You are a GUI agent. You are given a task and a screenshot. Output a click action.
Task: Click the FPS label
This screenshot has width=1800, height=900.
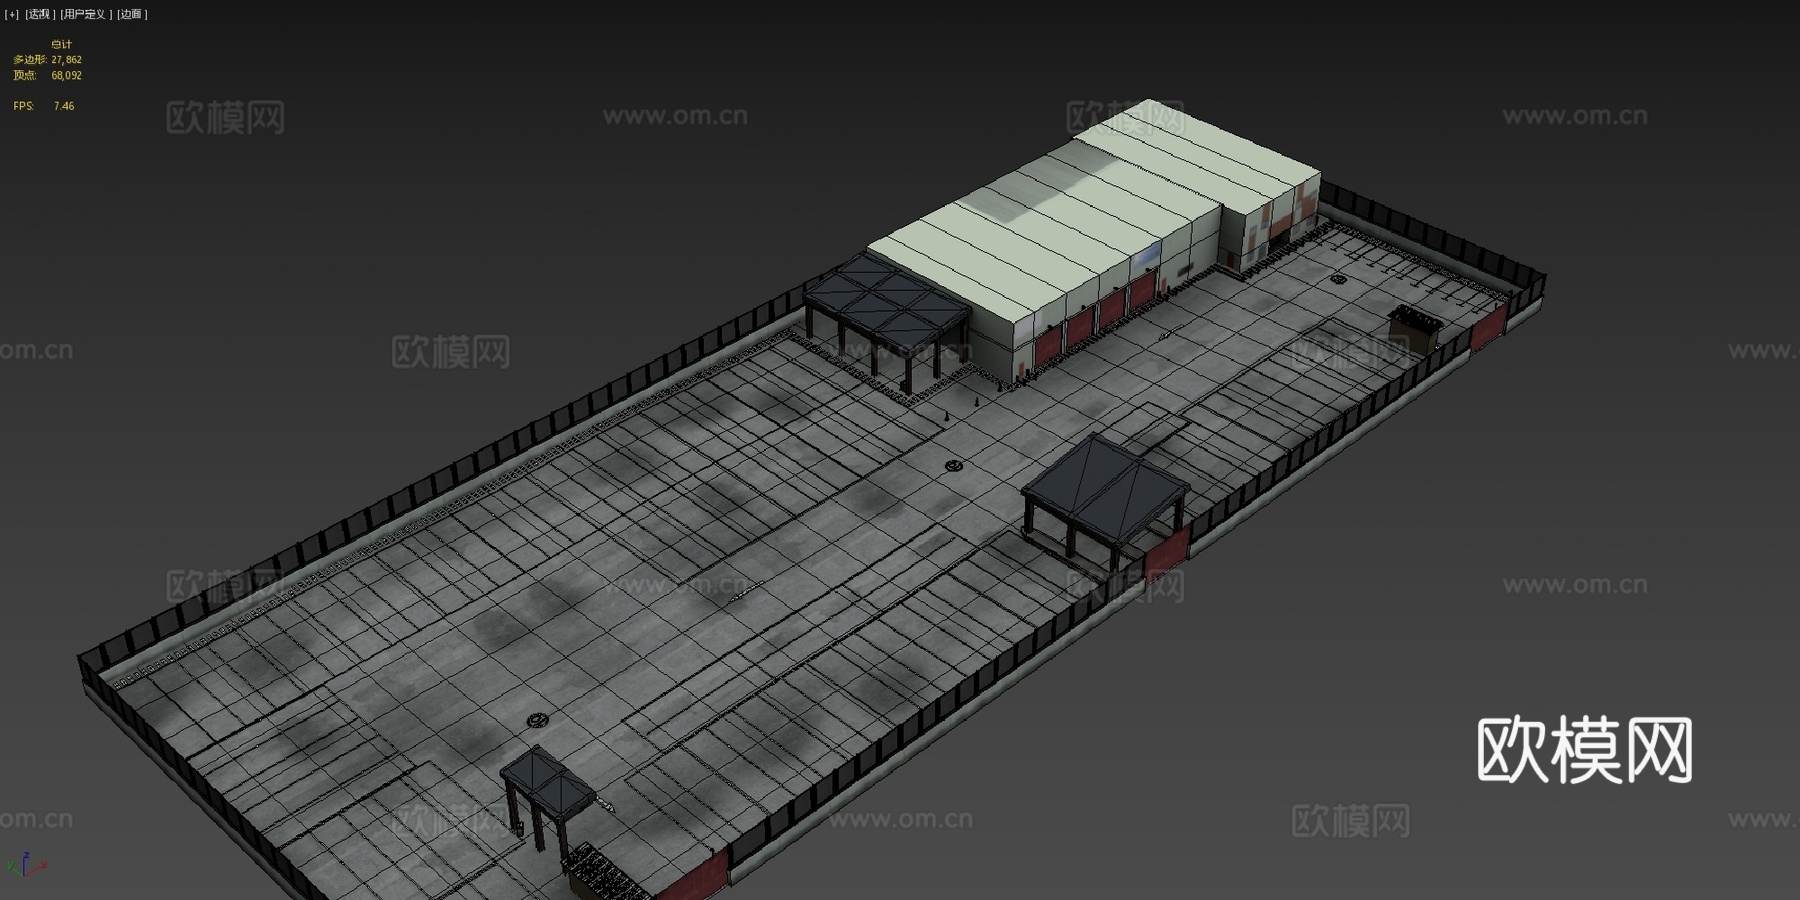[x=23, y=106]
